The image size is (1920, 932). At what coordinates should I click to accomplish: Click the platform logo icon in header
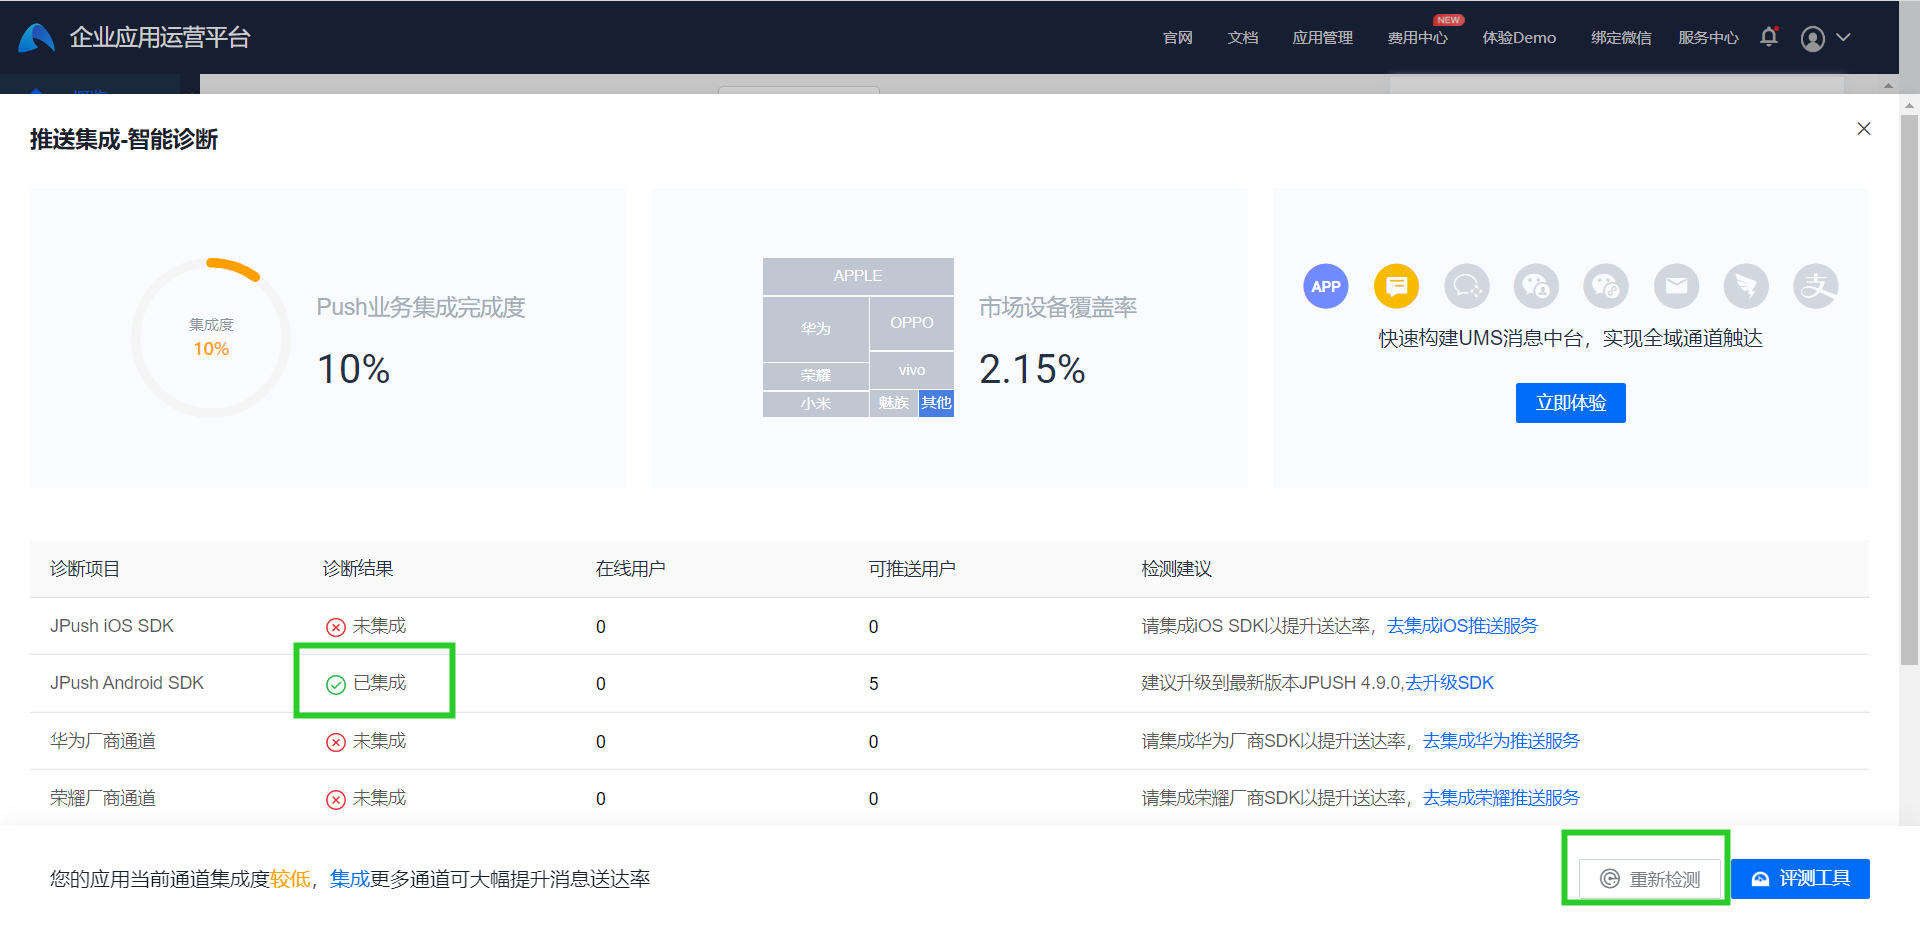coord(36,37)
